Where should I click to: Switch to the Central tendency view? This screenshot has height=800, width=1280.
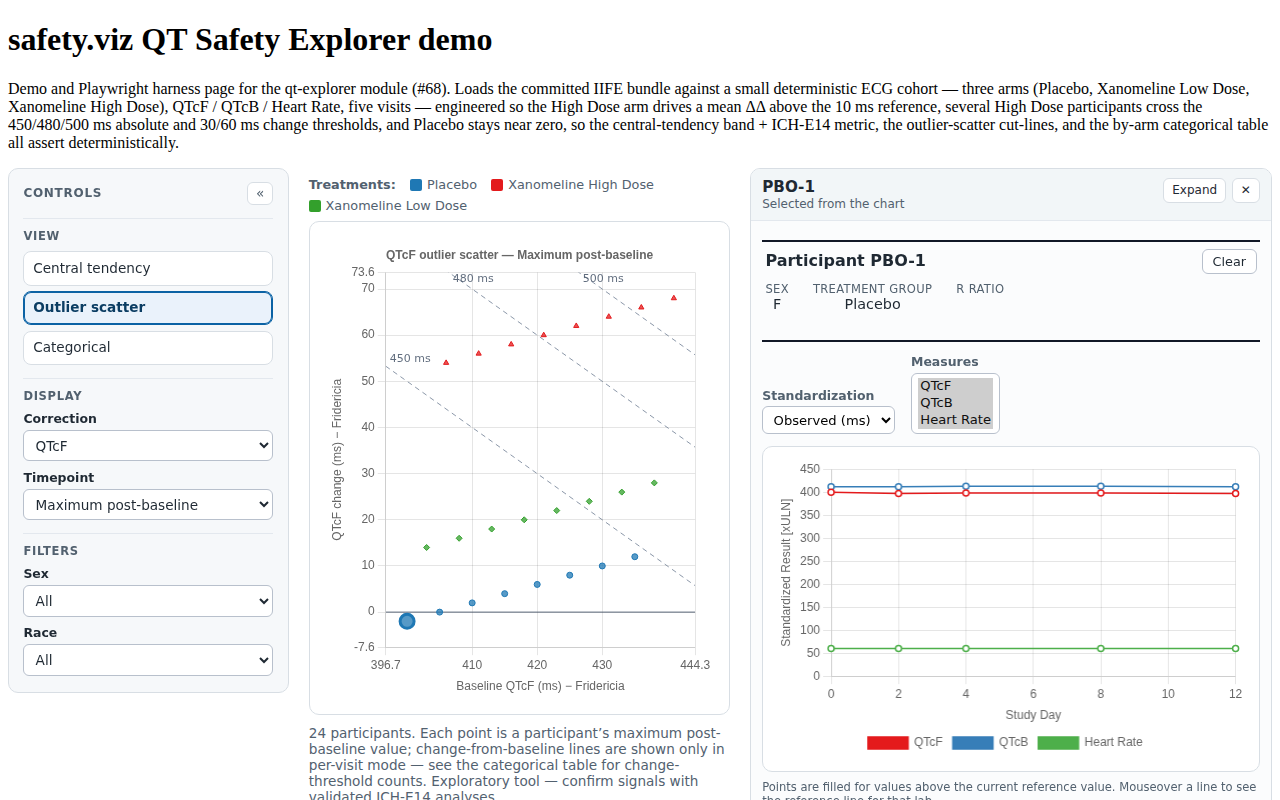tap(148, 268)
